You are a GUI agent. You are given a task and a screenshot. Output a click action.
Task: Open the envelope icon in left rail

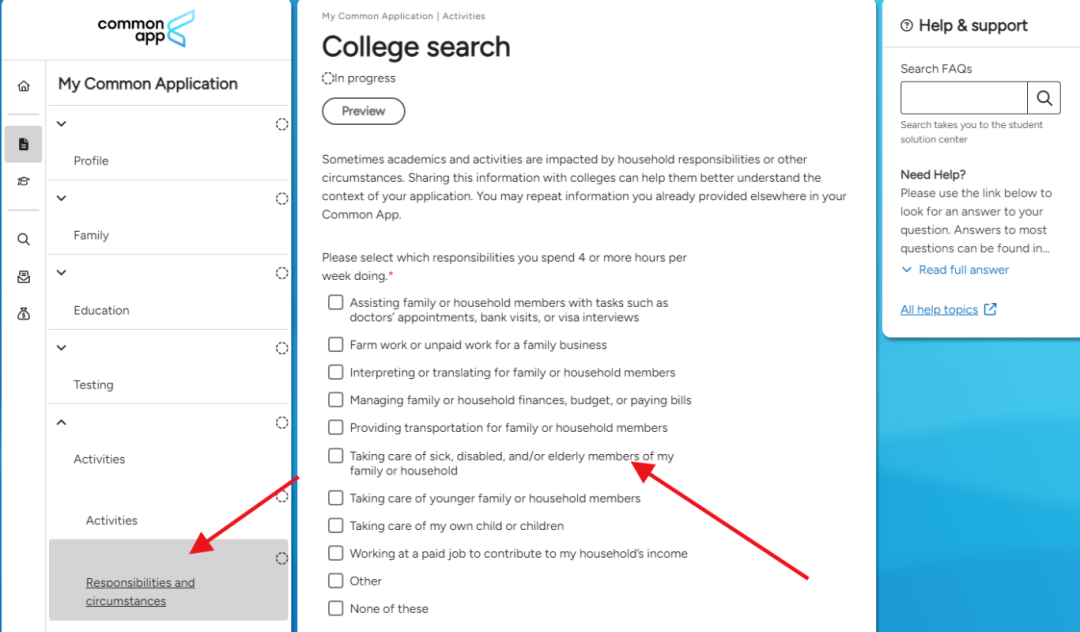pyautogui.click(x=23, y=277)
